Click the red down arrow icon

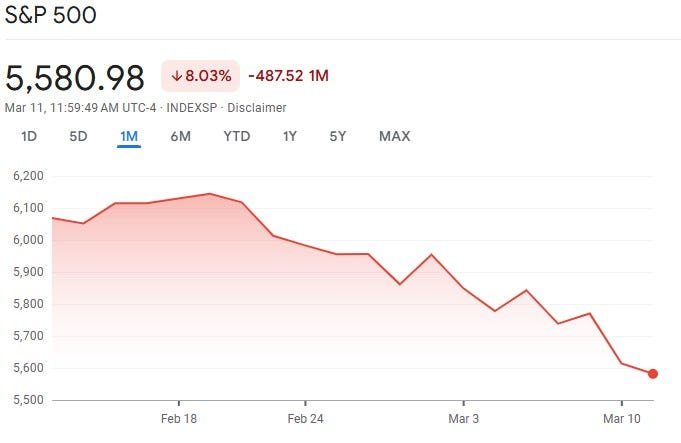[x=177, y=76]
